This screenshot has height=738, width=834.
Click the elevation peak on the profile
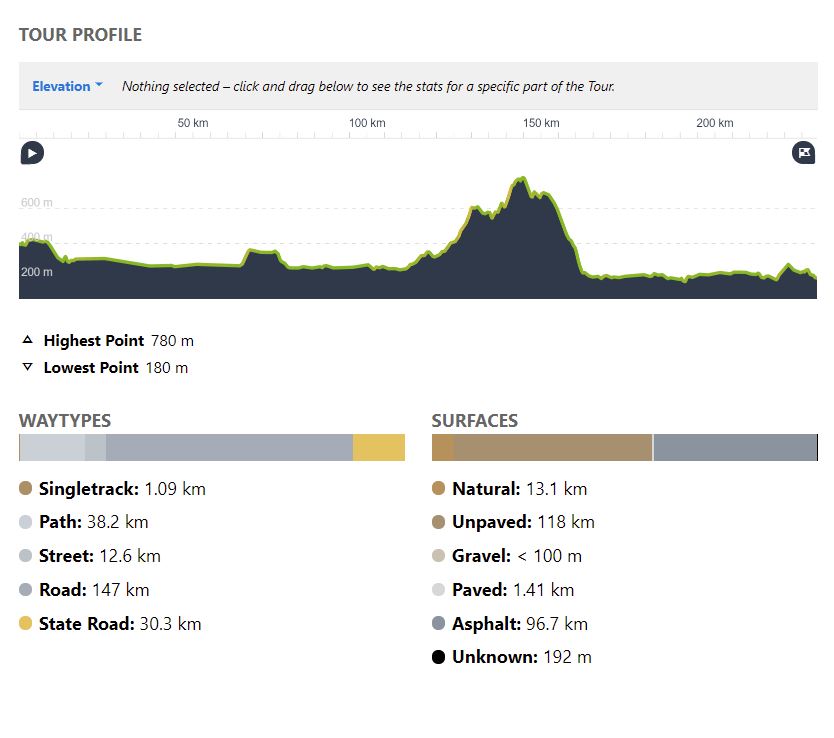point(521,181)
